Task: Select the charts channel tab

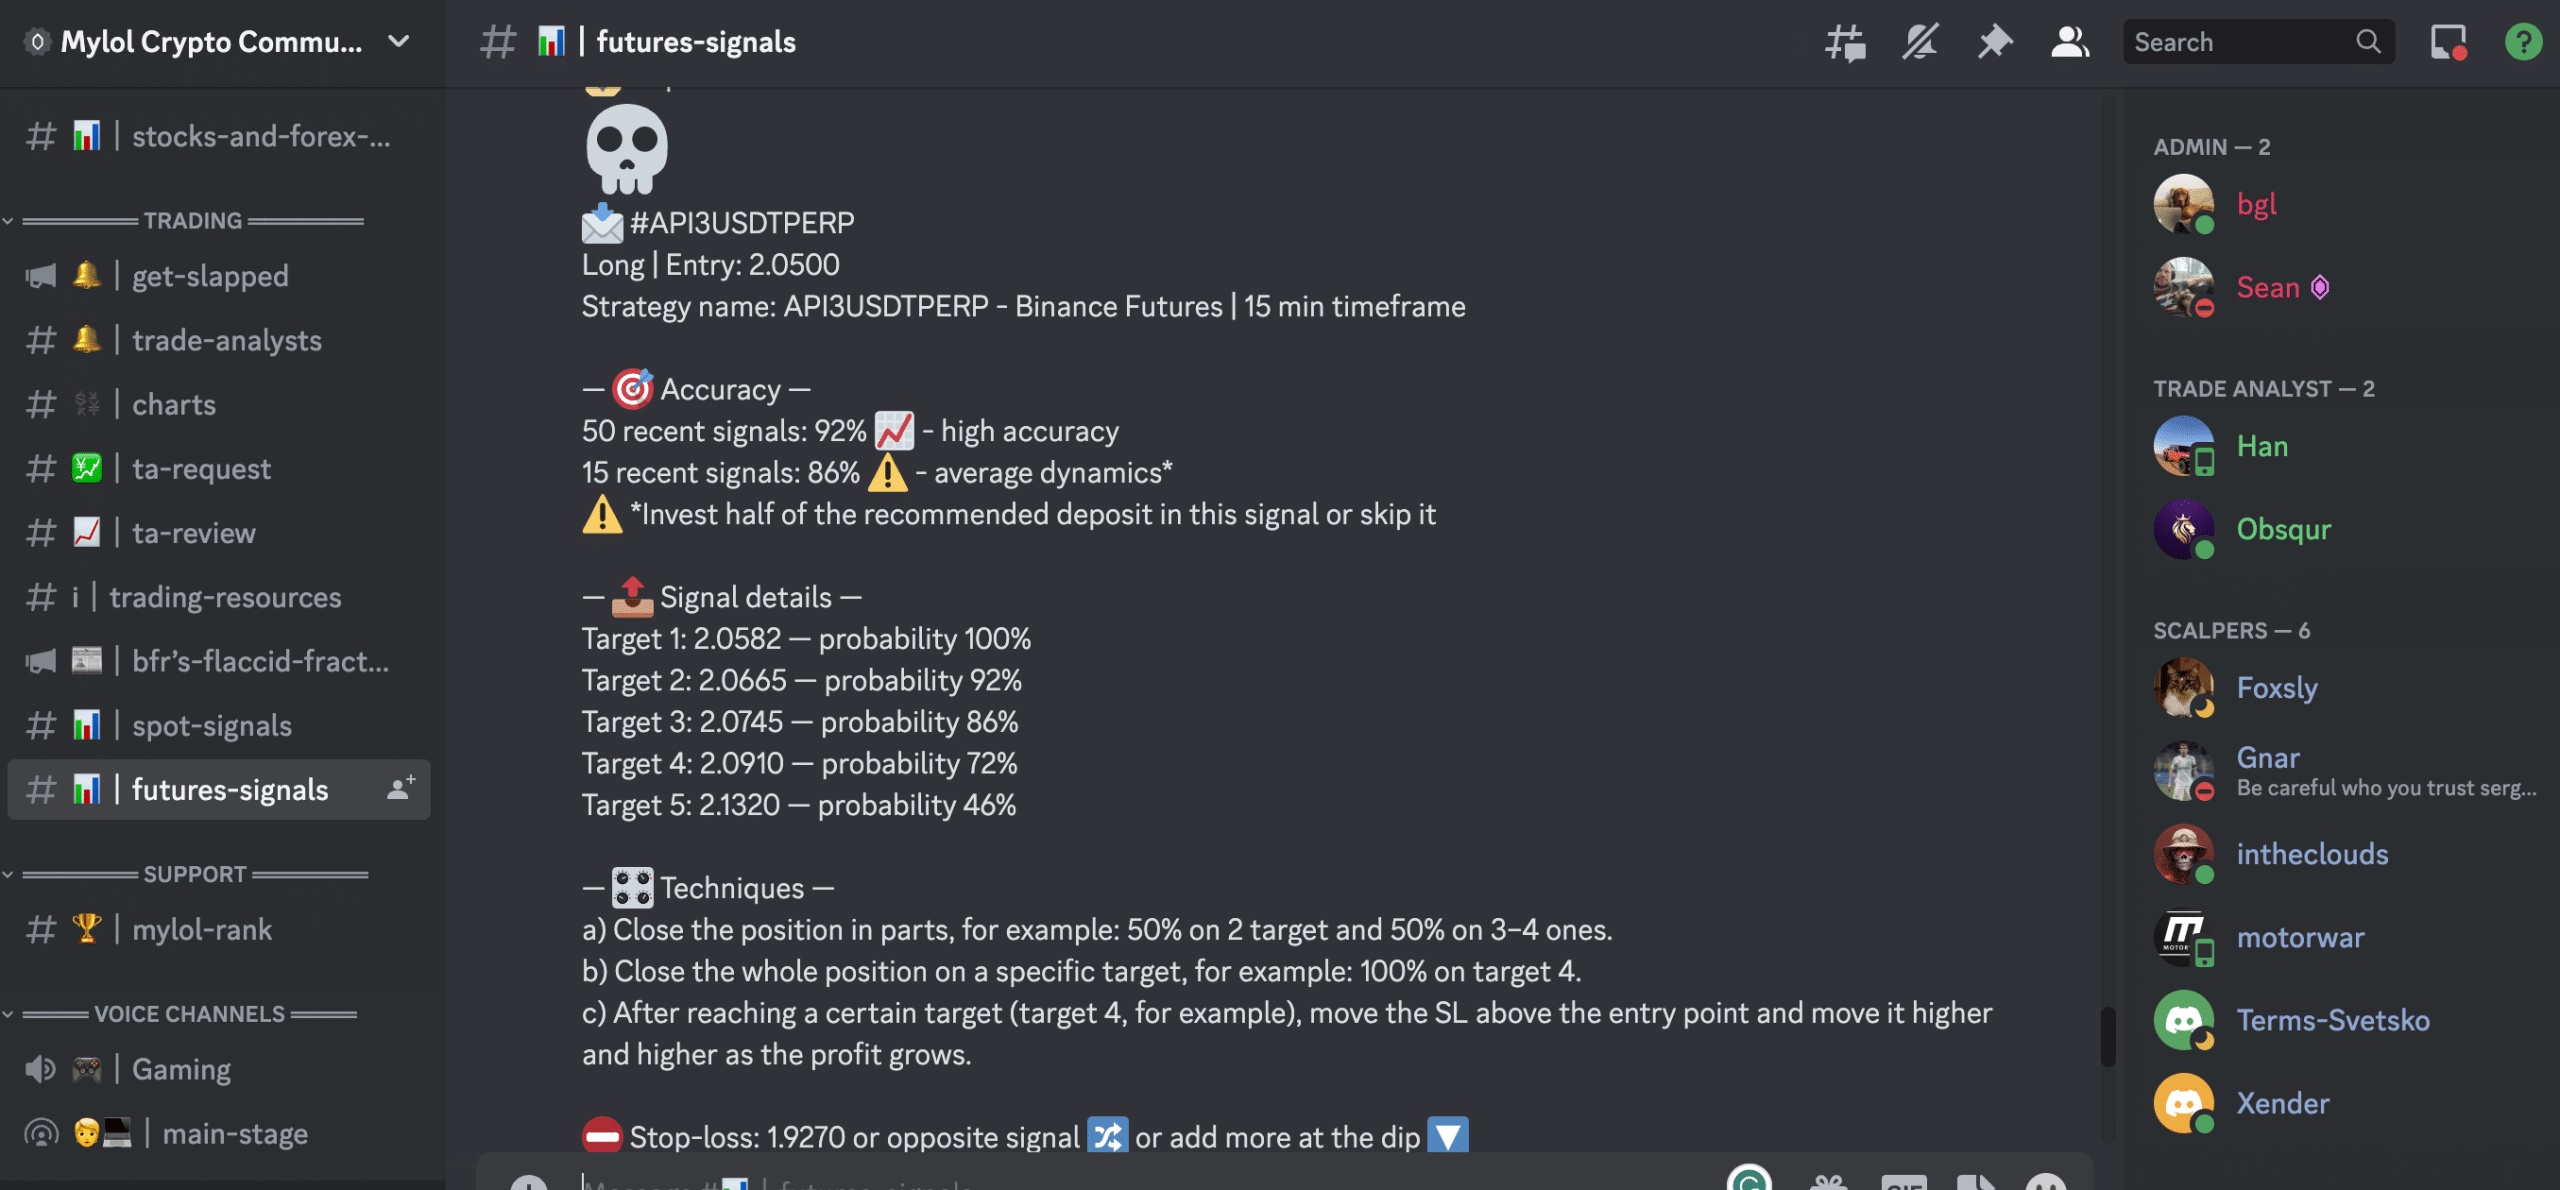Action: [173, 403]
